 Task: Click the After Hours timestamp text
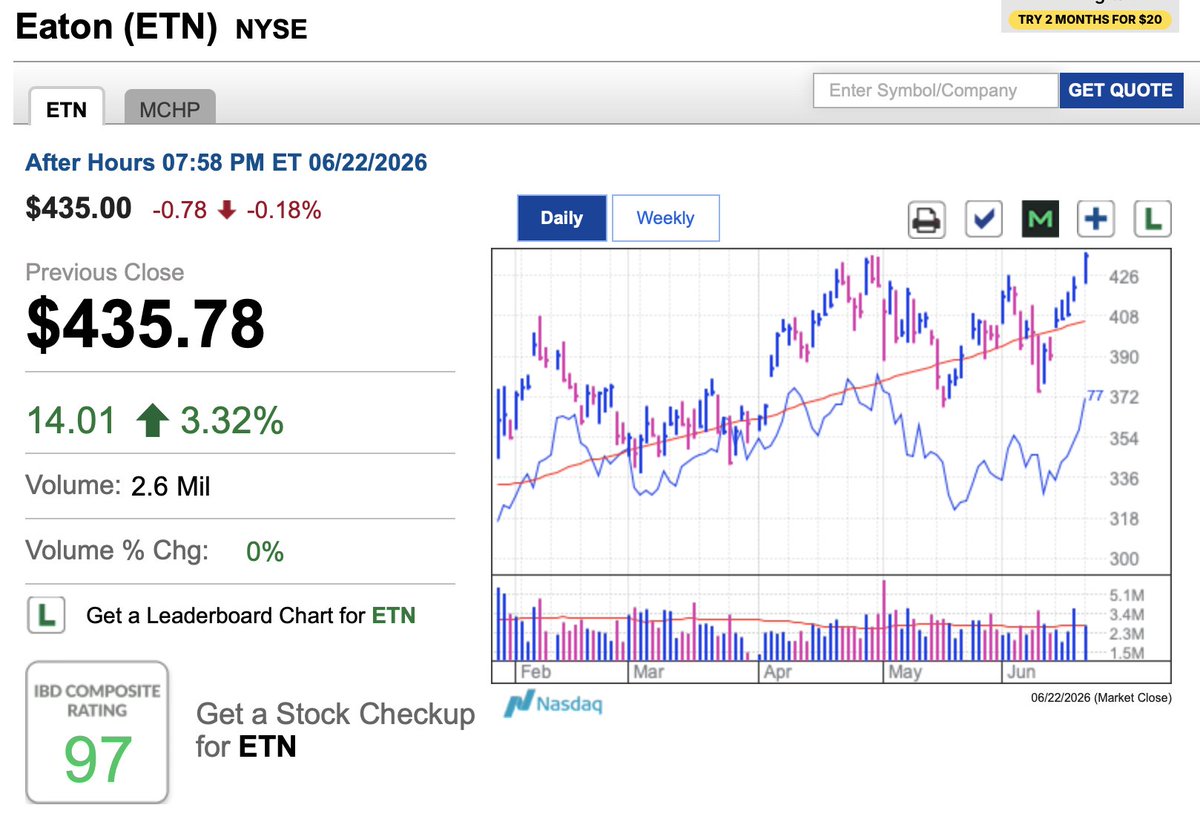click(226, 162)
